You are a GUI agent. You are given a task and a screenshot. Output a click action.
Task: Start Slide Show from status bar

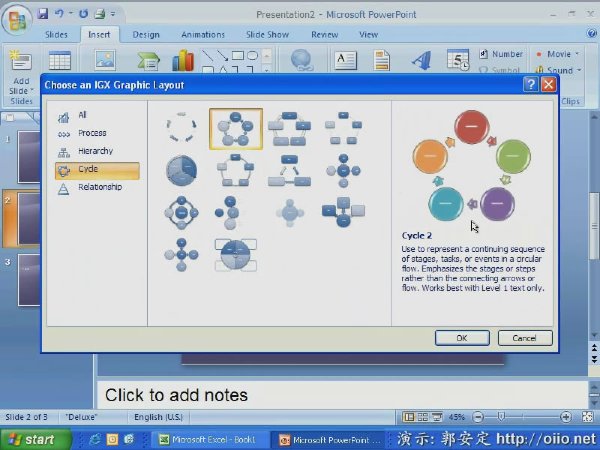pos(437,417)
